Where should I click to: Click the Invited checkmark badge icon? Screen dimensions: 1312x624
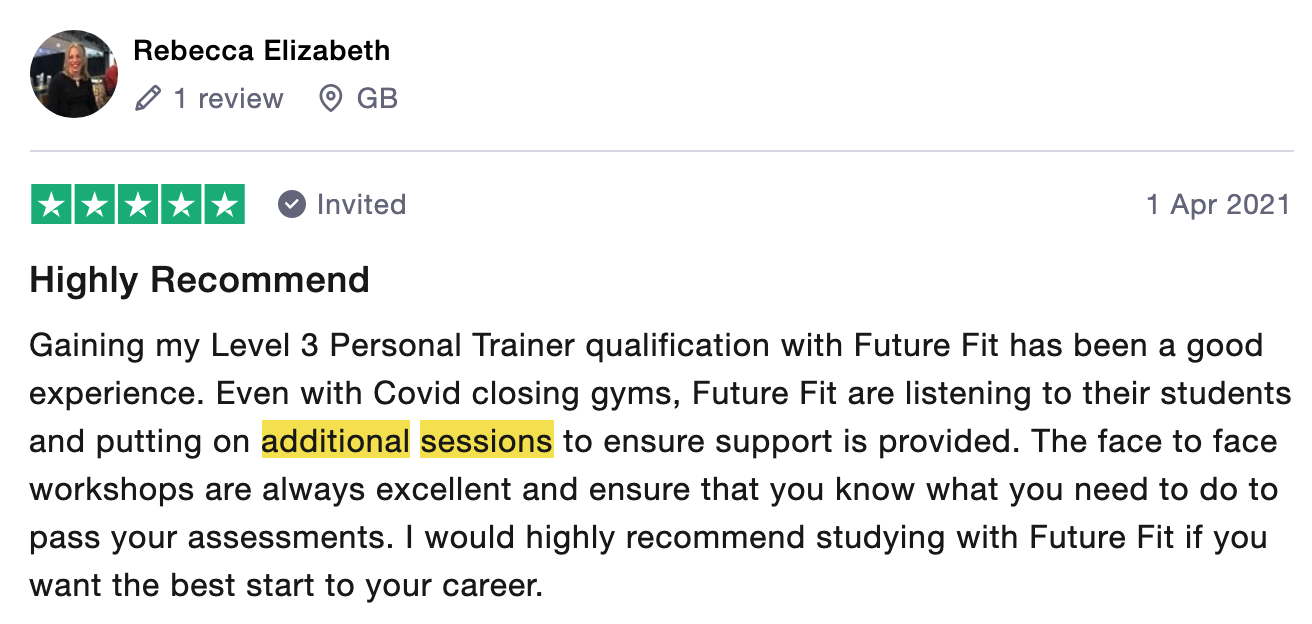point(291,204)
